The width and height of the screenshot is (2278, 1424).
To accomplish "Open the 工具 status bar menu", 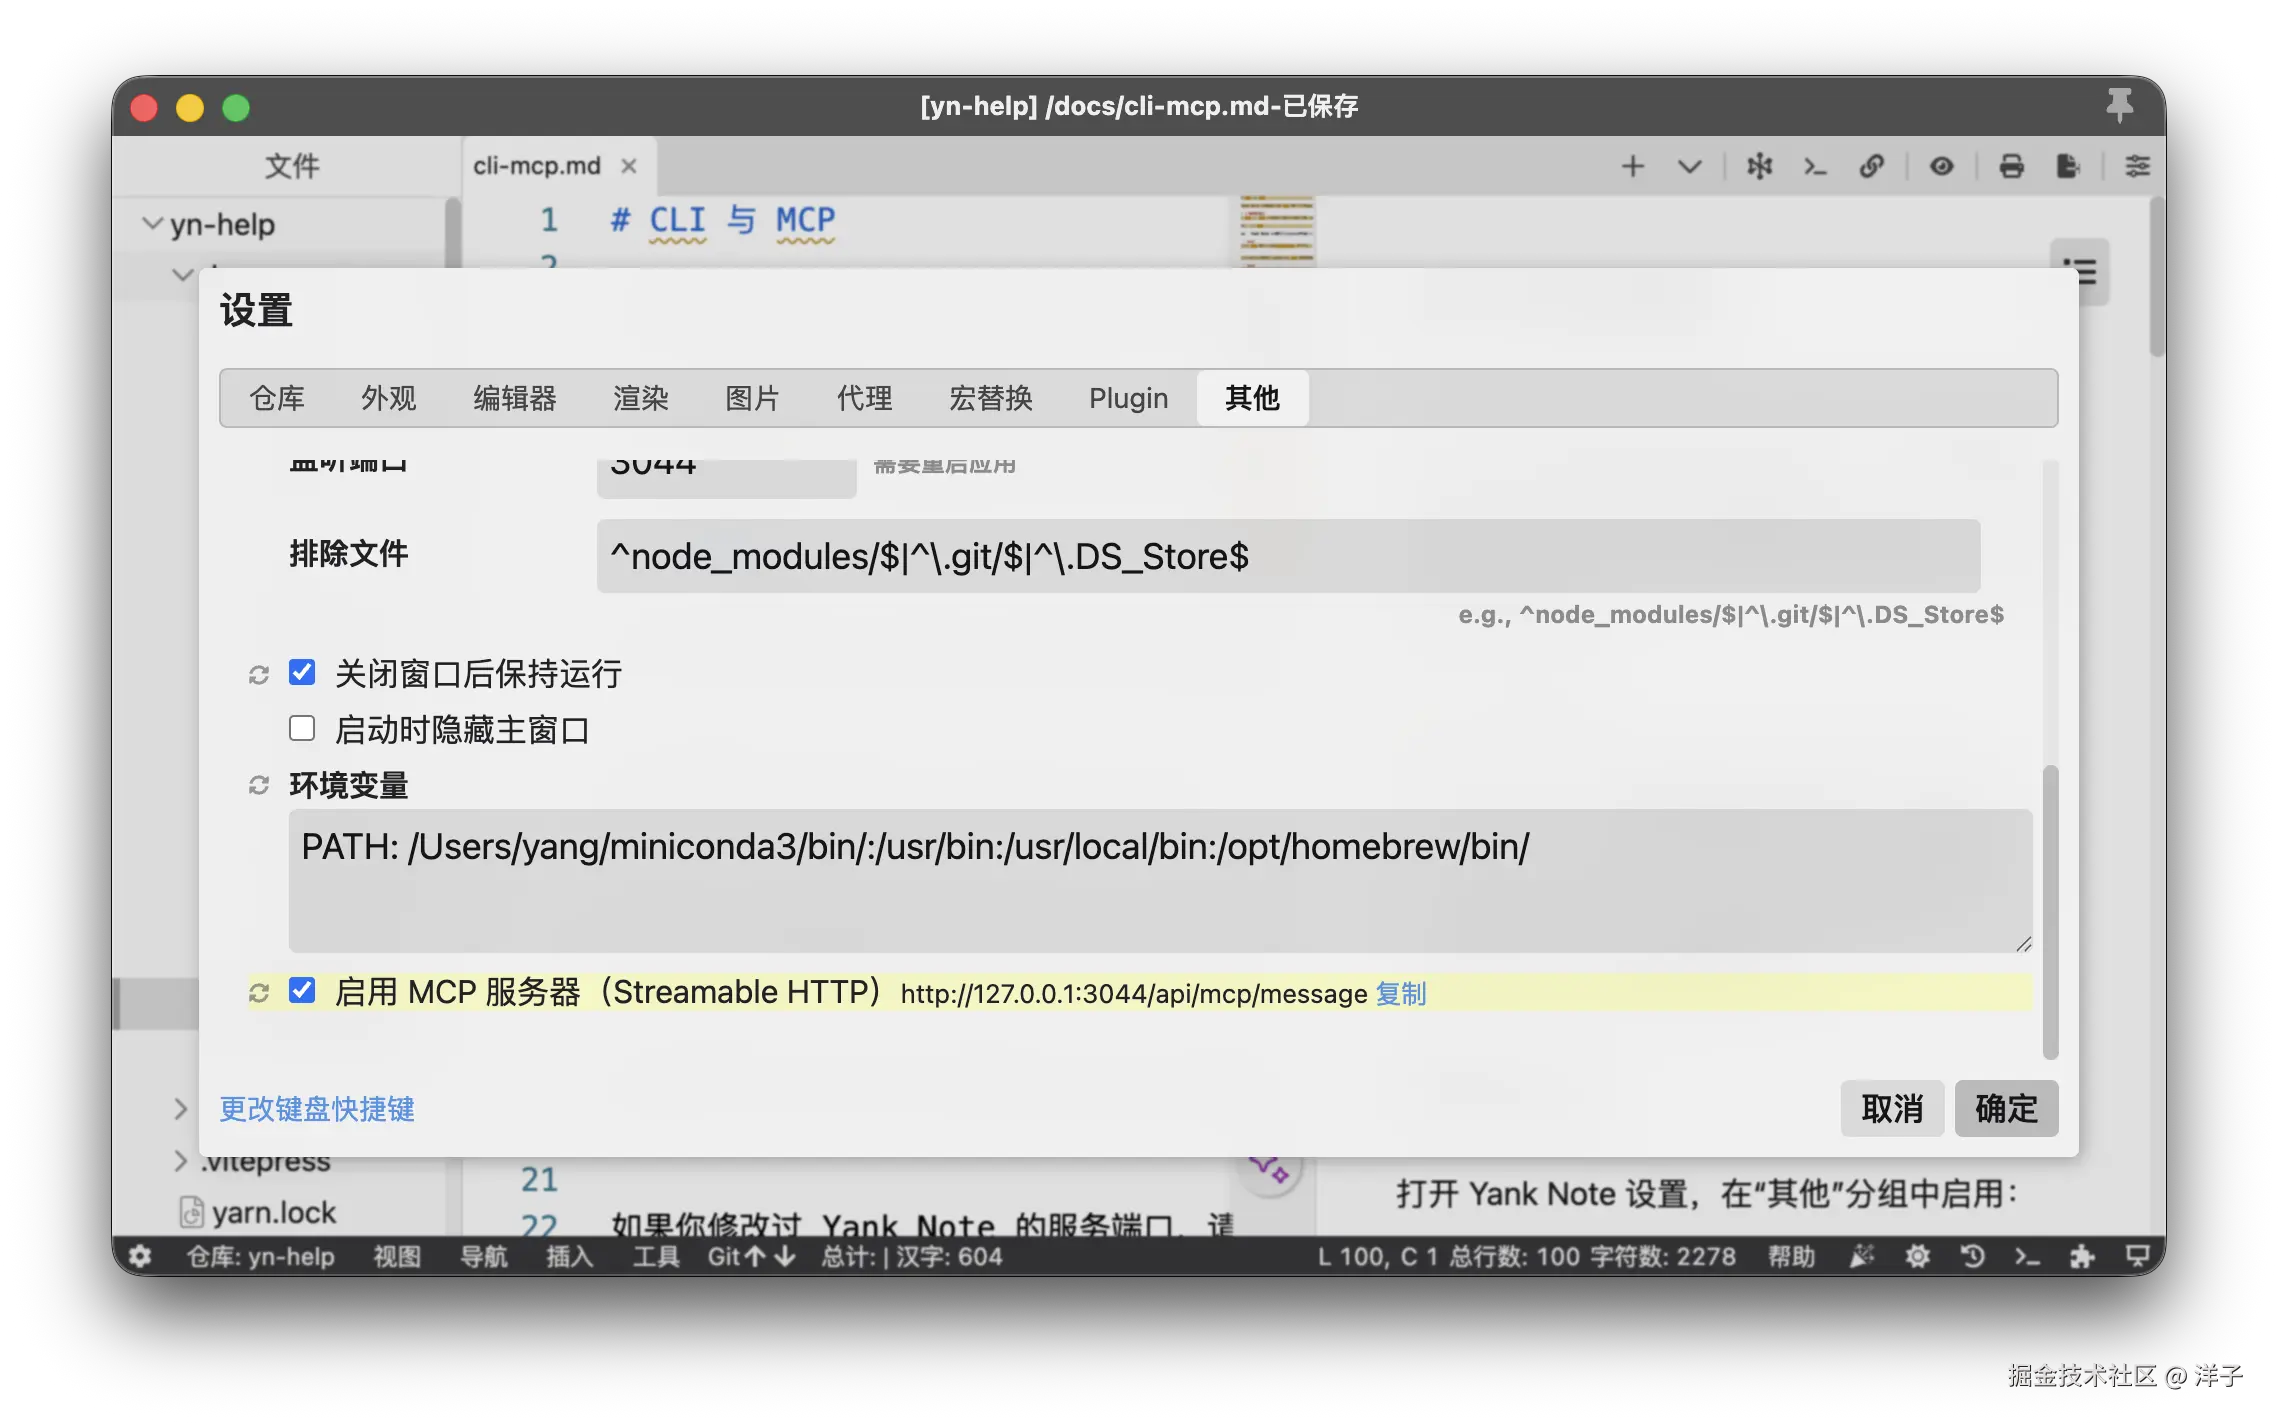I will tap(655, 1256).
